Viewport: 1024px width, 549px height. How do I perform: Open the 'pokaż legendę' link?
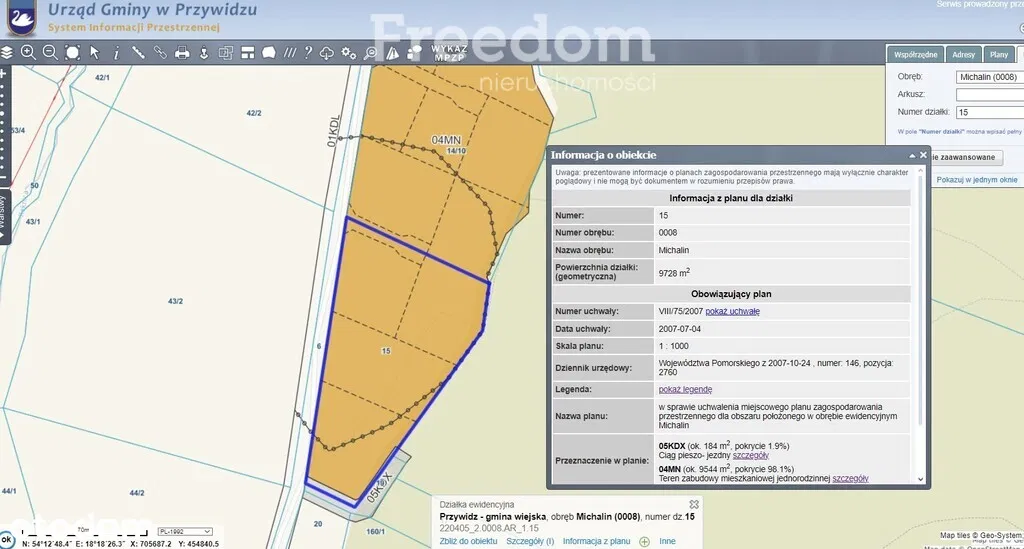coord(685,389)
